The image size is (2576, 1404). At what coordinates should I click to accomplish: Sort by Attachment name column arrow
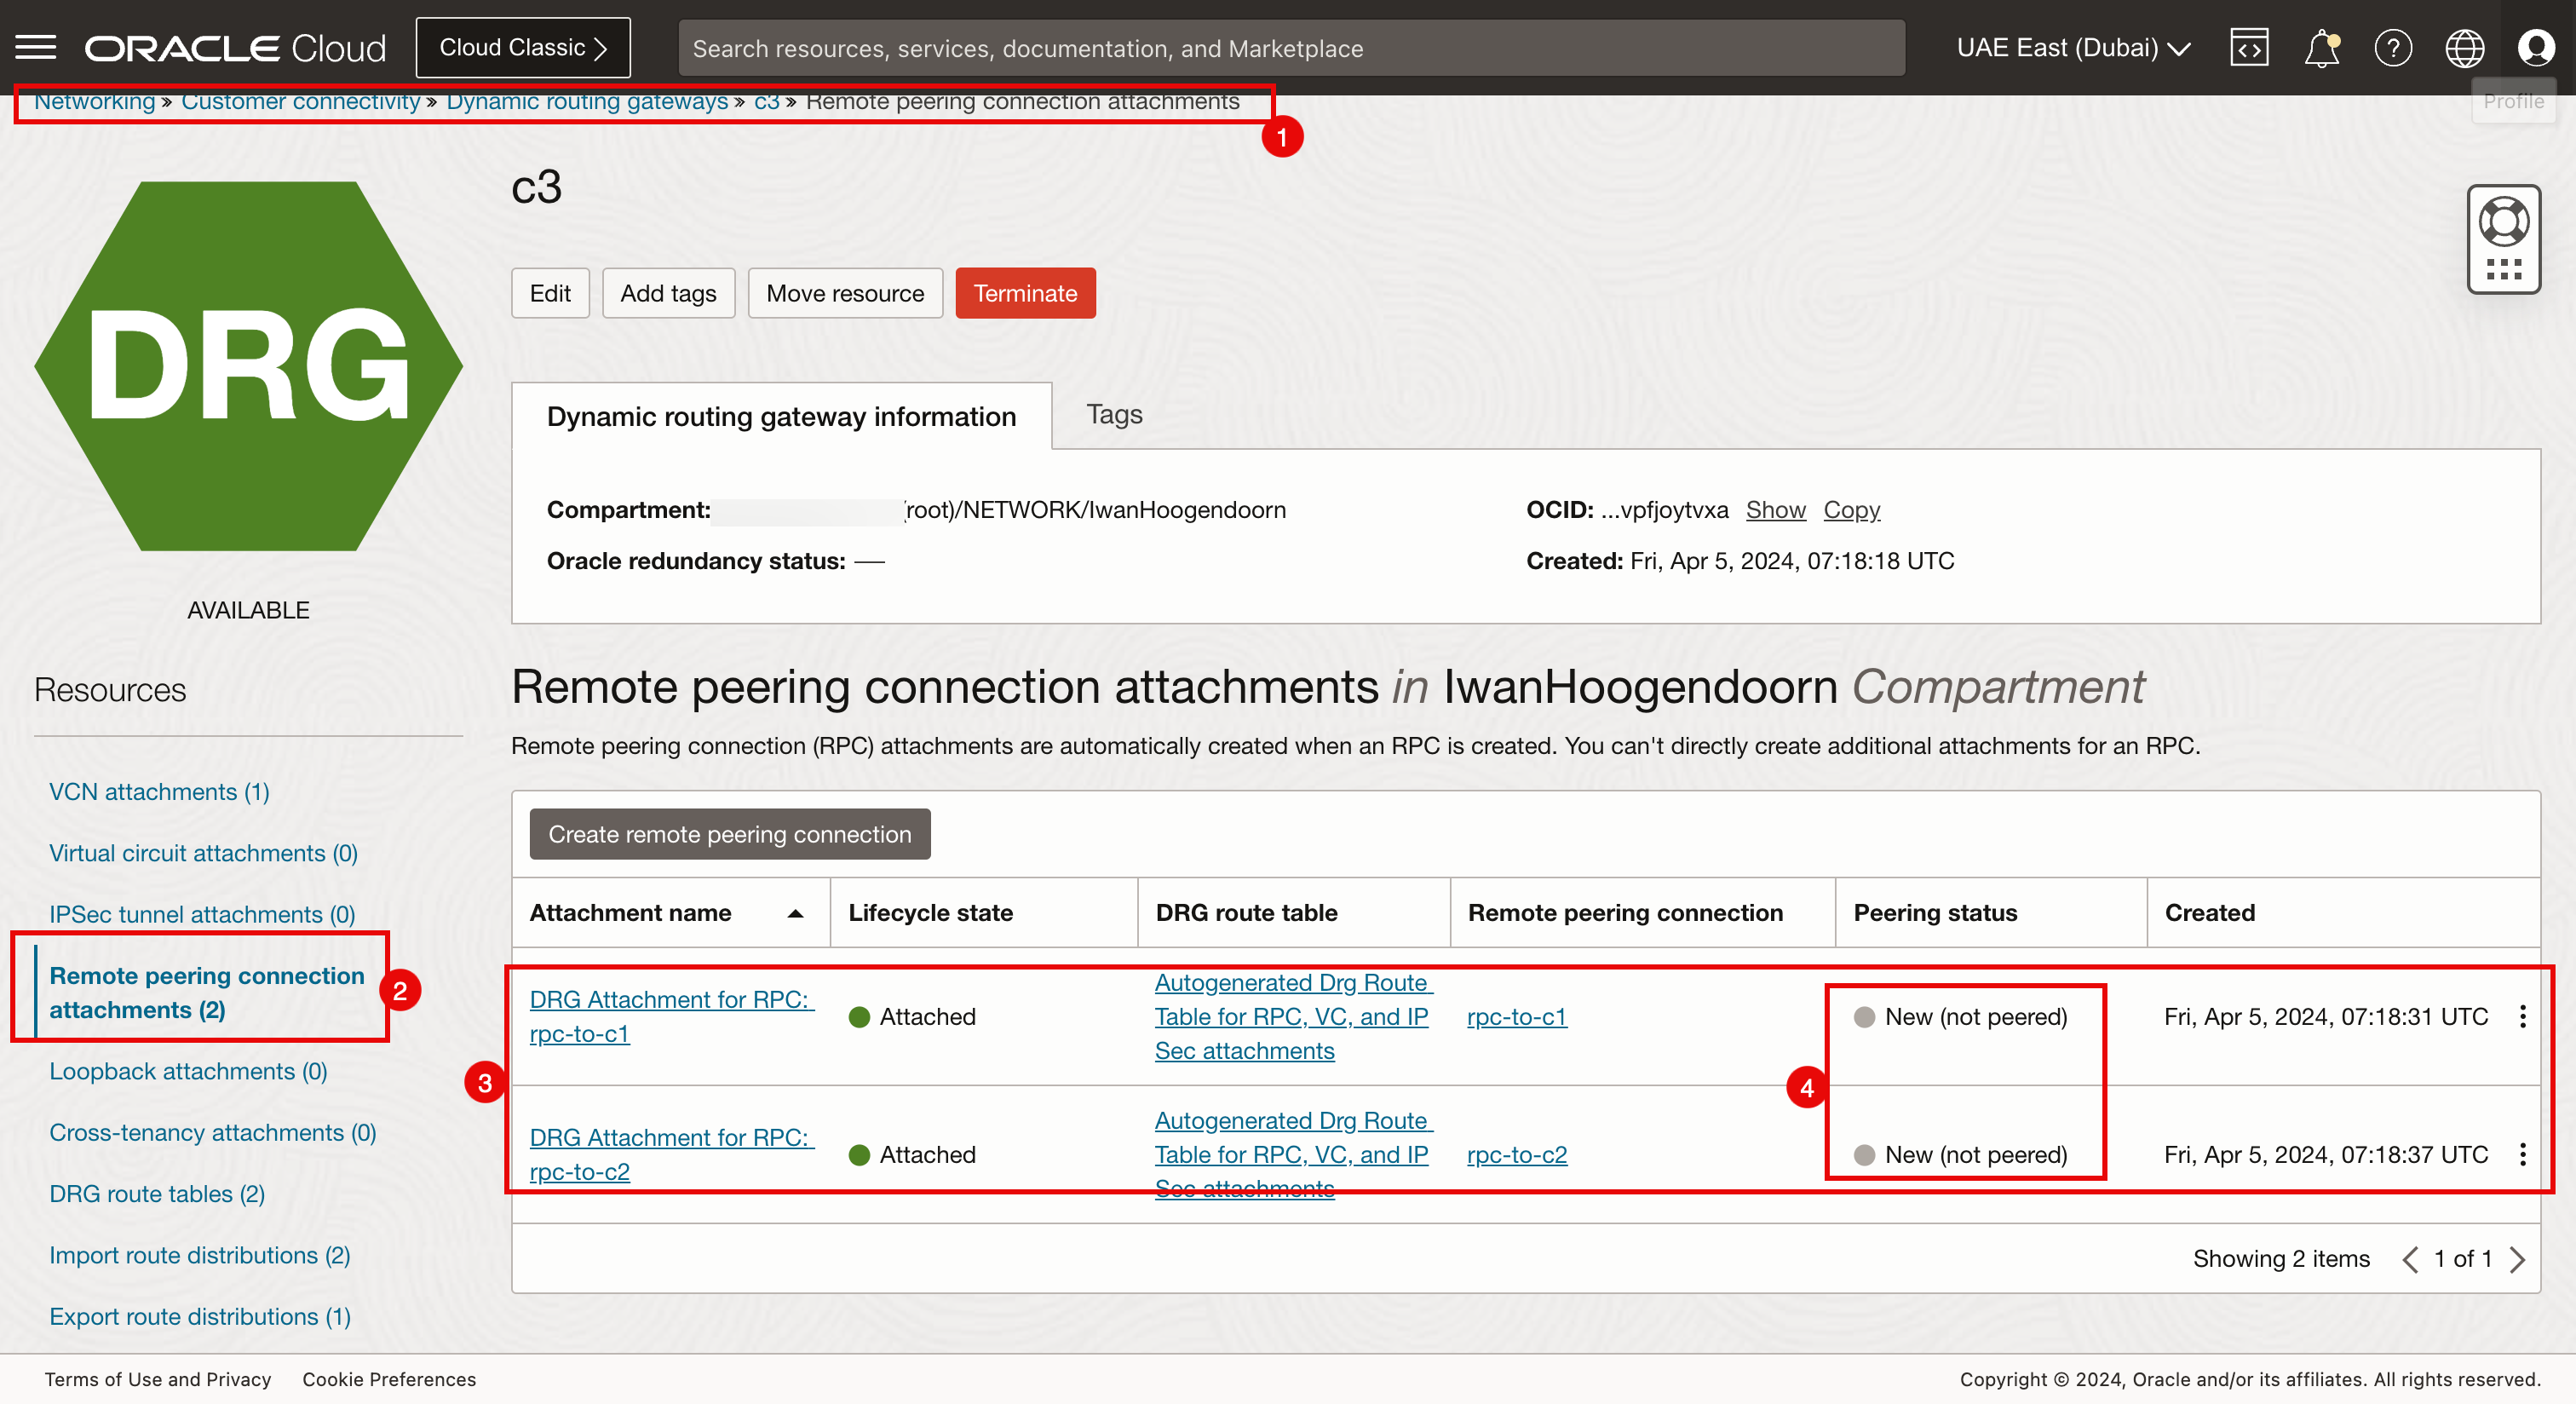[x=795, y=913]
